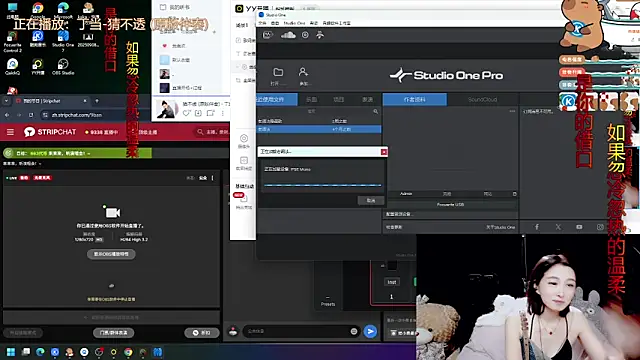This screenshot has height=360, width=640.
Task: Open Microsoft Edge from the taskbar
Action: click(x=40, y=352)
